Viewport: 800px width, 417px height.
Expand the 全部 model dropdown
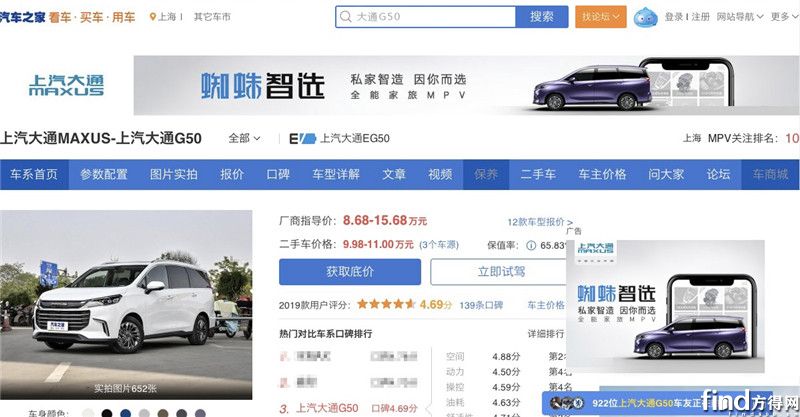click(x=244, y=138)
